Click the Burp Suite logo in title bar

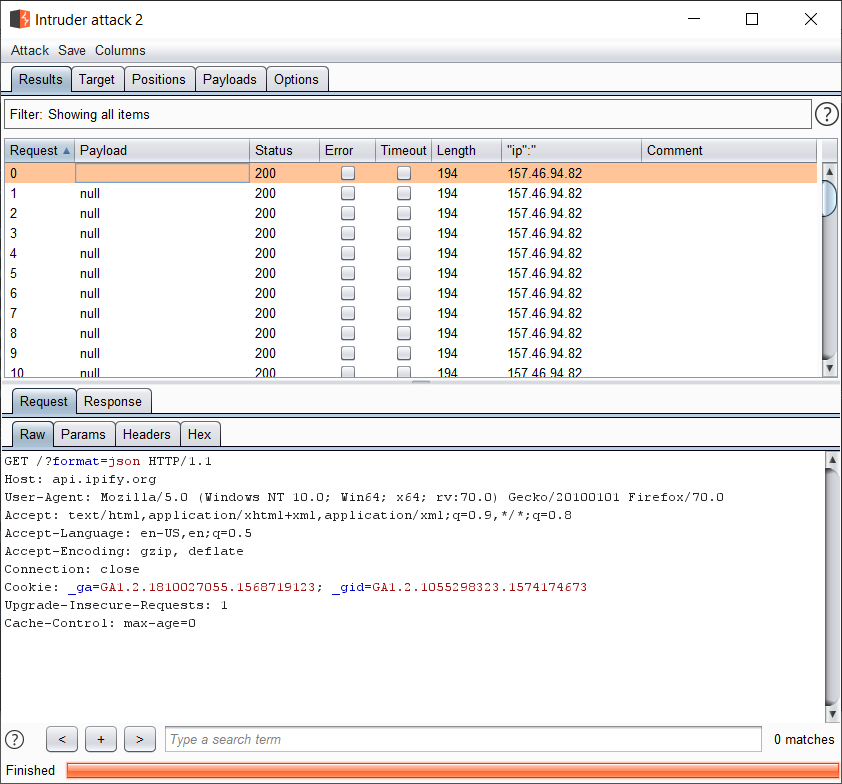[20, 19]
